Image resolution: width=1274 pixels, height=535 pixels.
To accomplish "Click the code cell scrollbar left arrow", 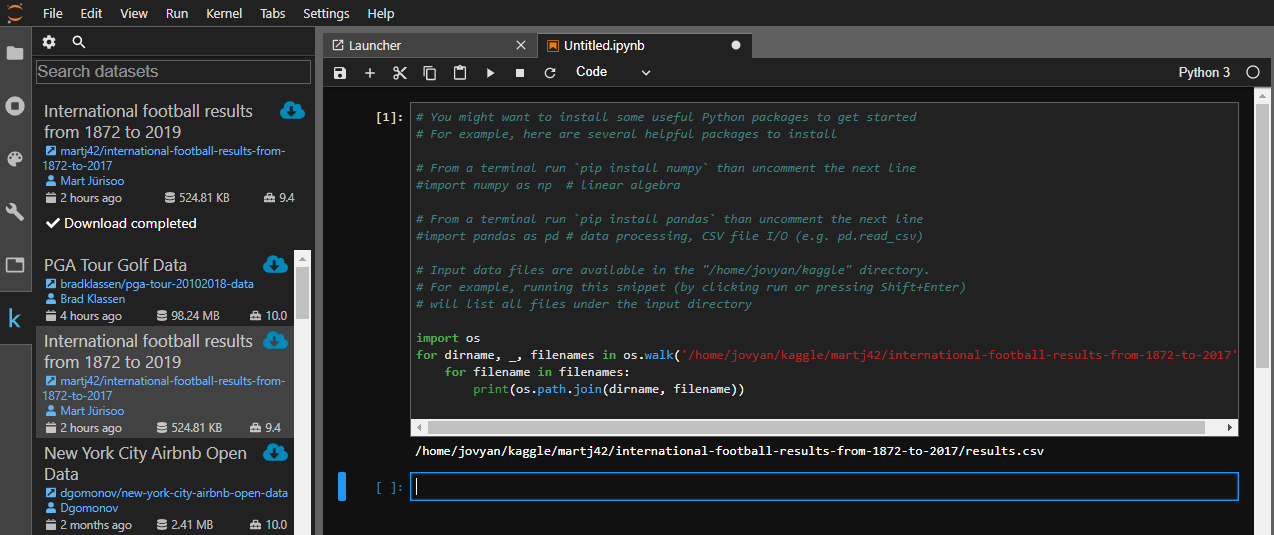I will pyautogui.click(x=419, y=427).
